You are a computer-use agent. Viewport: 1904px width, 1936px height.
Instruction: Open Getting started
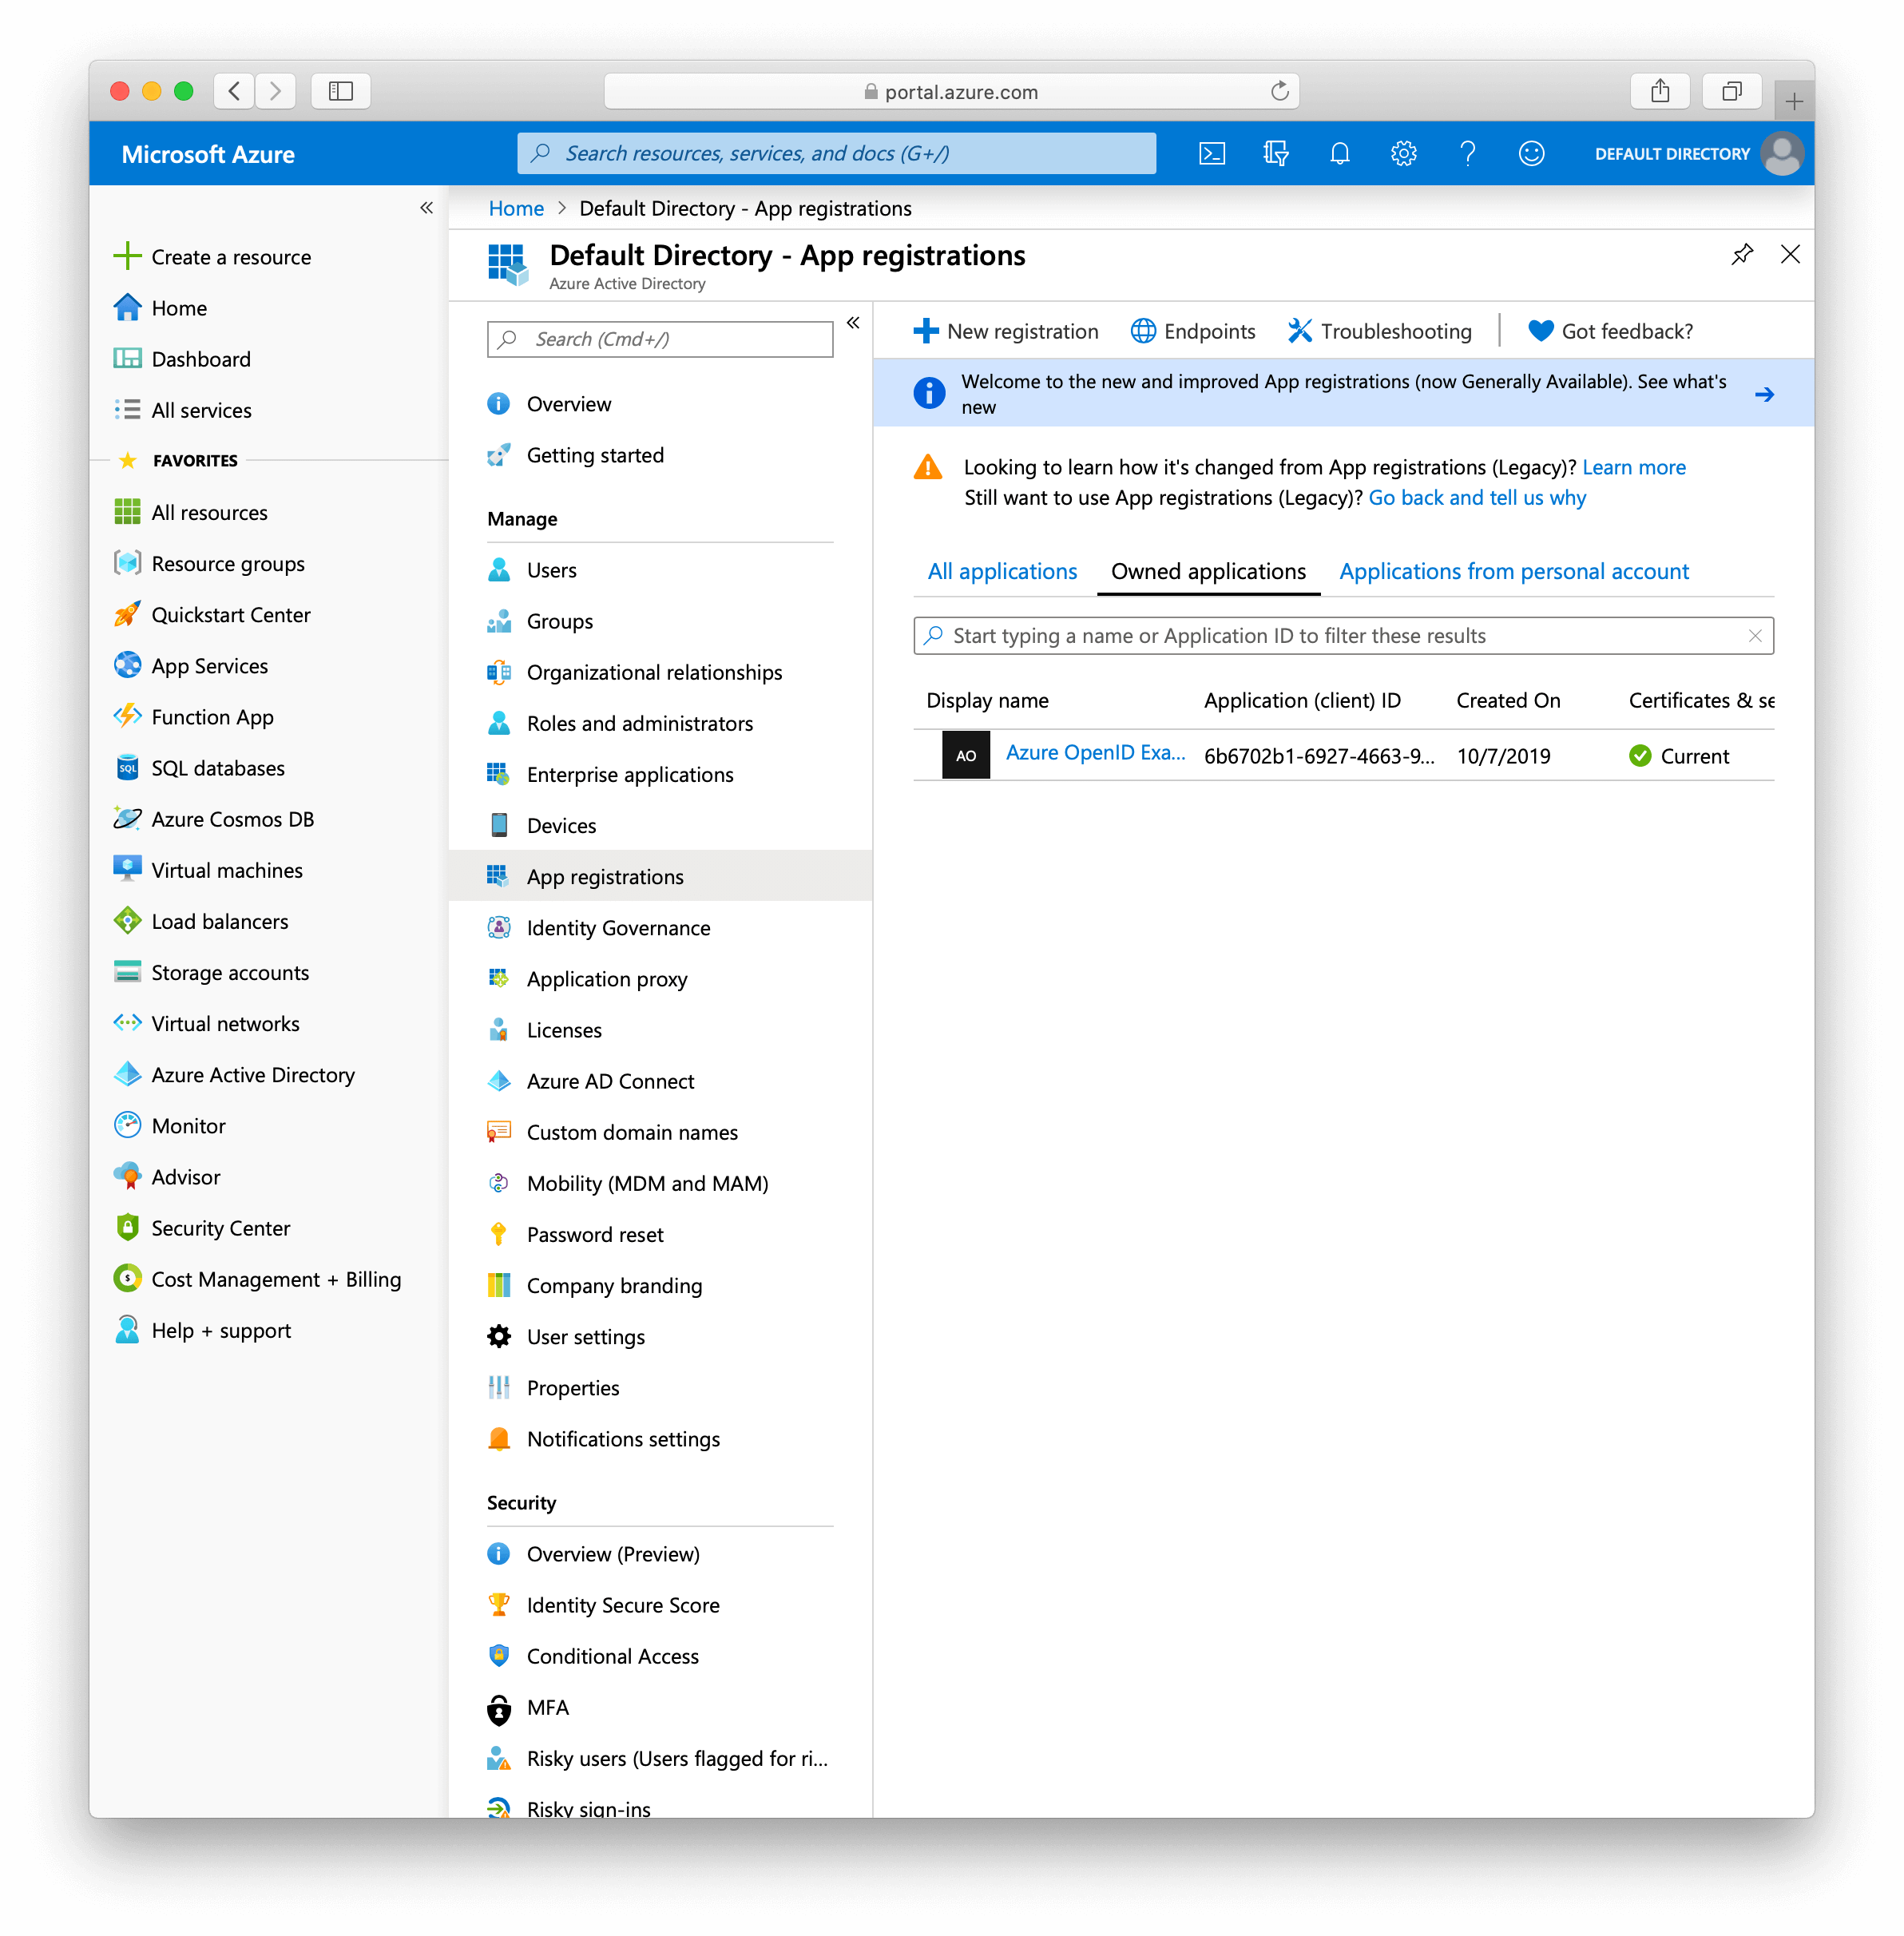coord(575,455)
